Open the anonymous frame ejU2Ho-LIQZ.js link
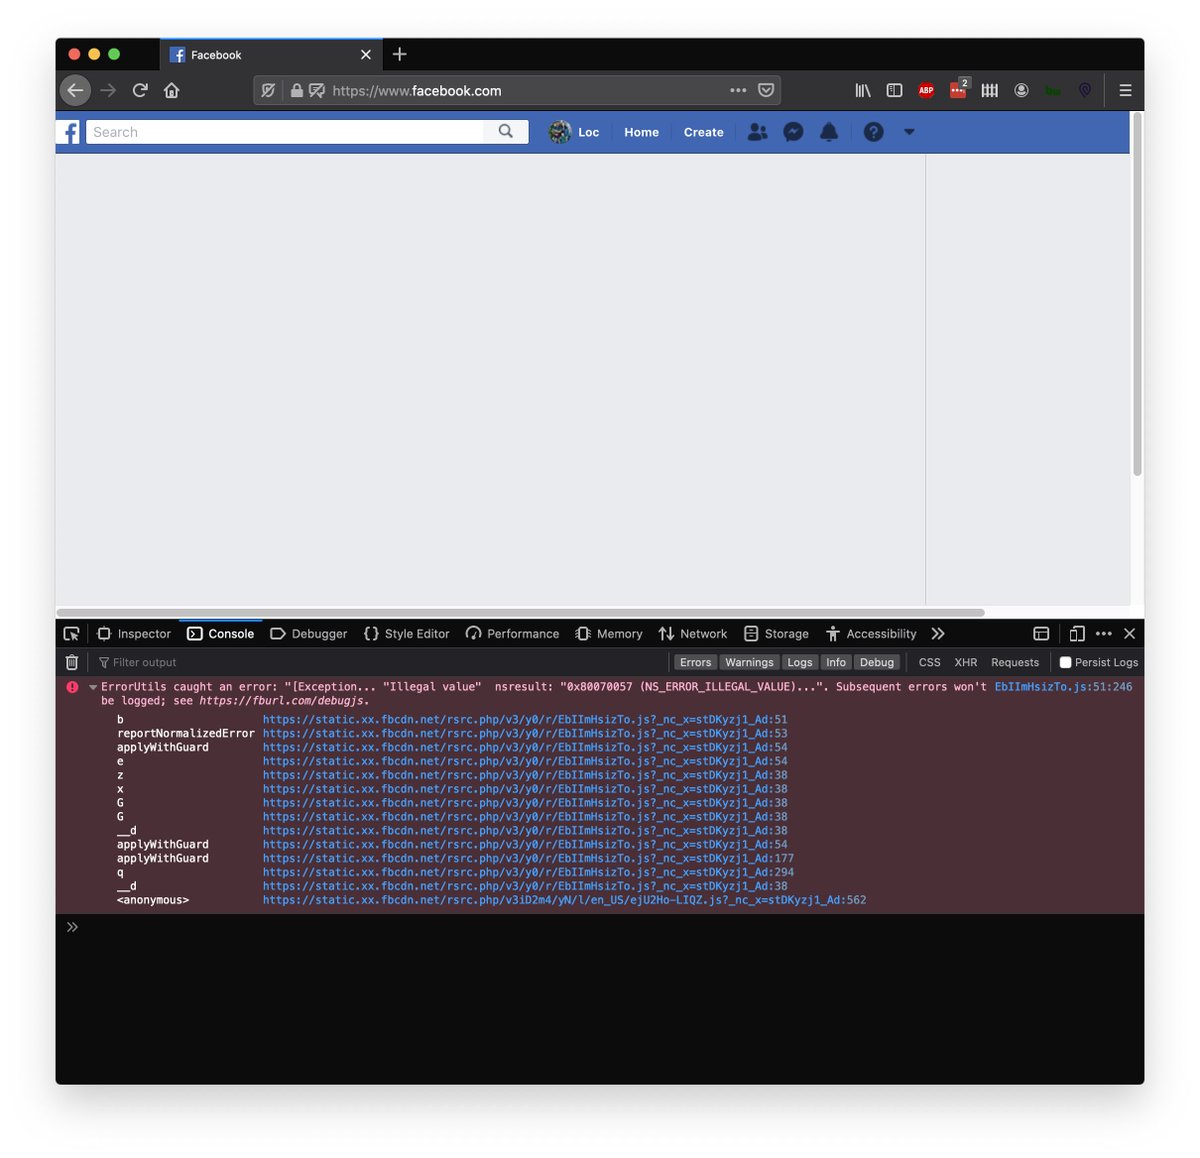 (x=565, y=900)
